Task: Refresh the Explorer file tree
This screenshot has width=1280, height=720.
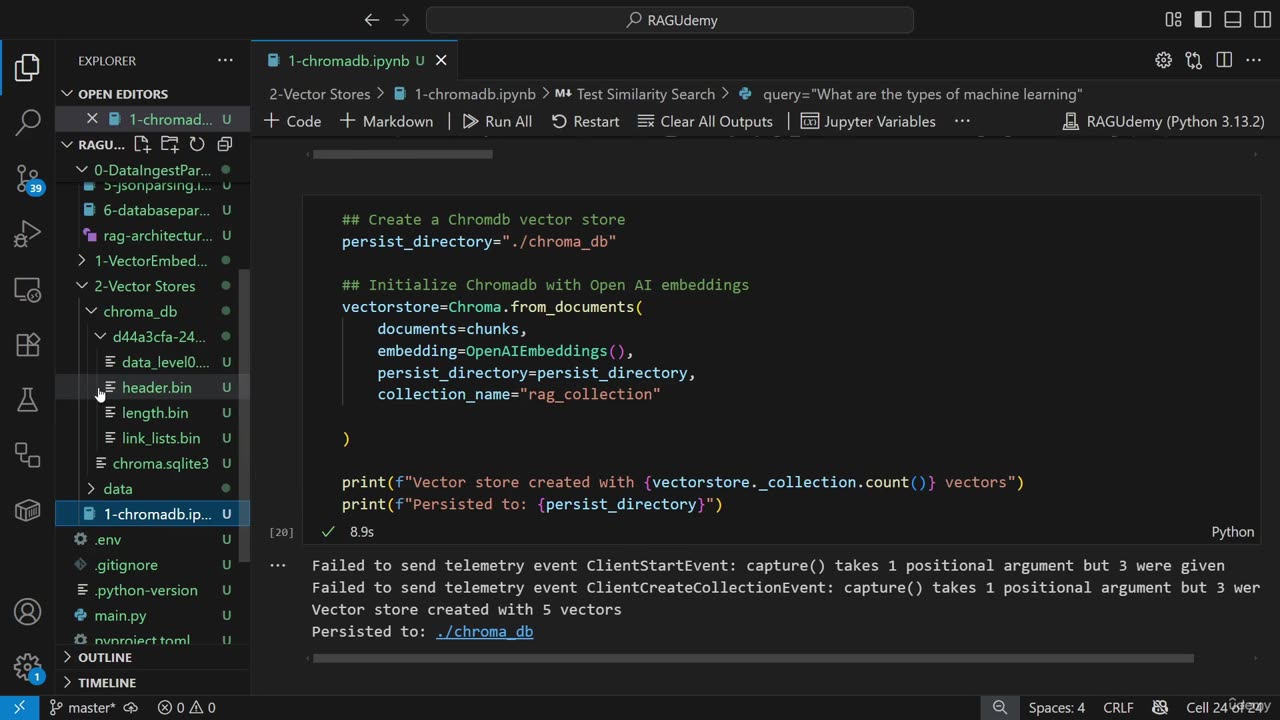Action: click(x=197, y=144)
